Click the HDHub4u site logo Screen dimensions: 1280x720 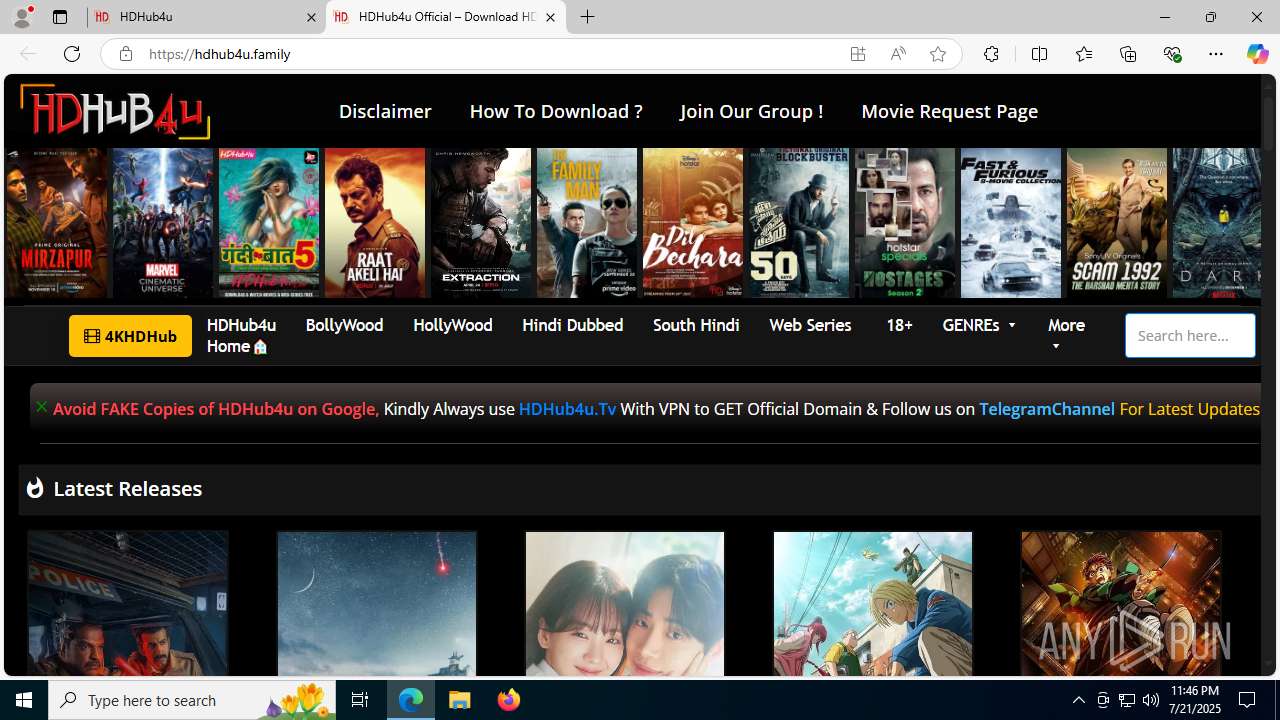click(x=114, y=111)
